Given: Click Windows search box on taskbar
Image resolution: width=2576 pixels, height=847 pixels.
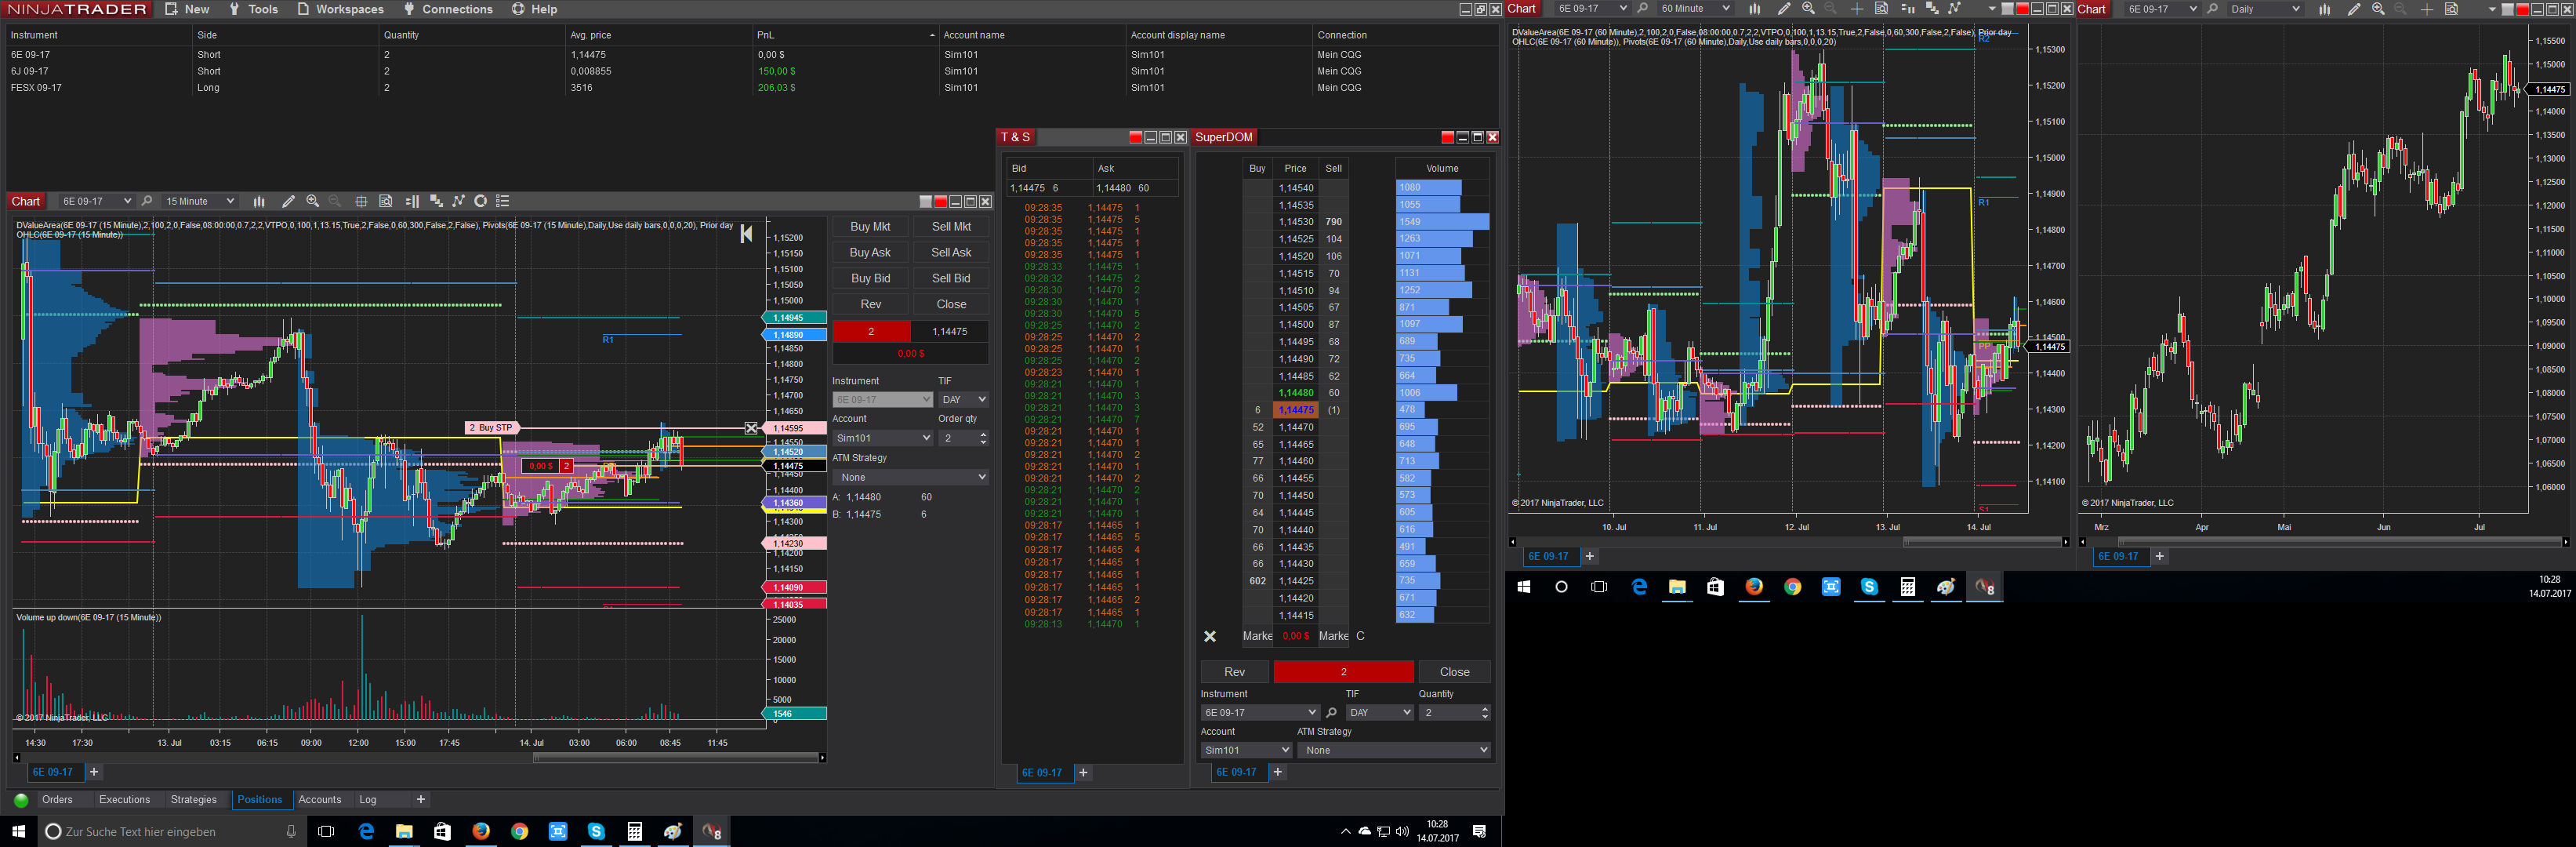Looking at the screenshot, I should click(x=170, y=831).
